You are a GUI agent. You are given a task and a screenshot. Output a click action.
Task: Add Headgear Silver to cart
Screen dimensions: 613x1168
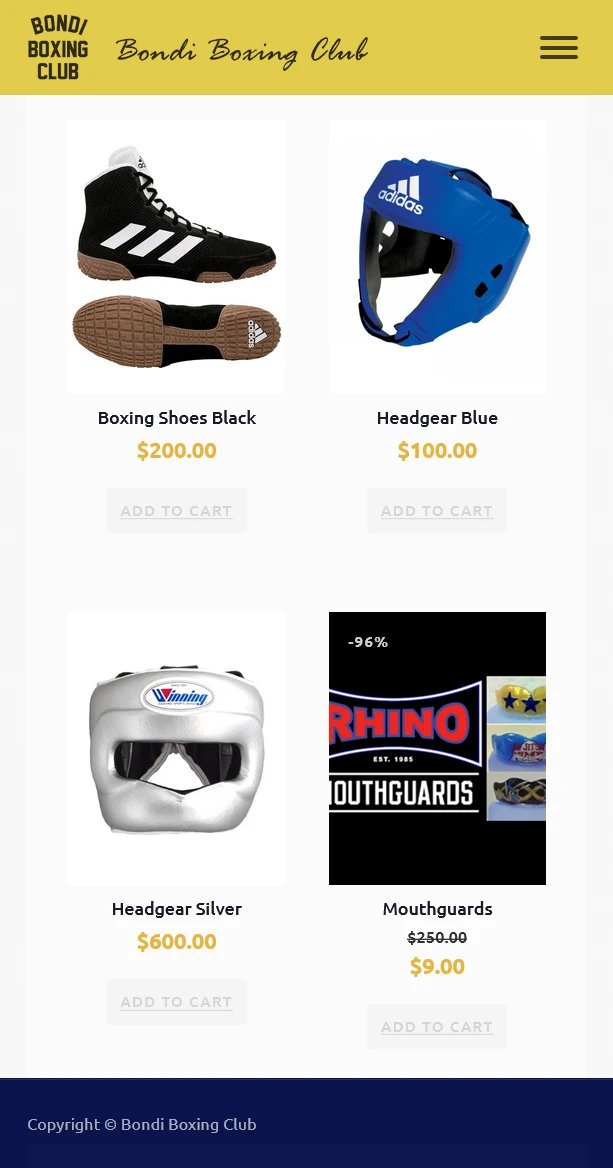point(177,1002)
